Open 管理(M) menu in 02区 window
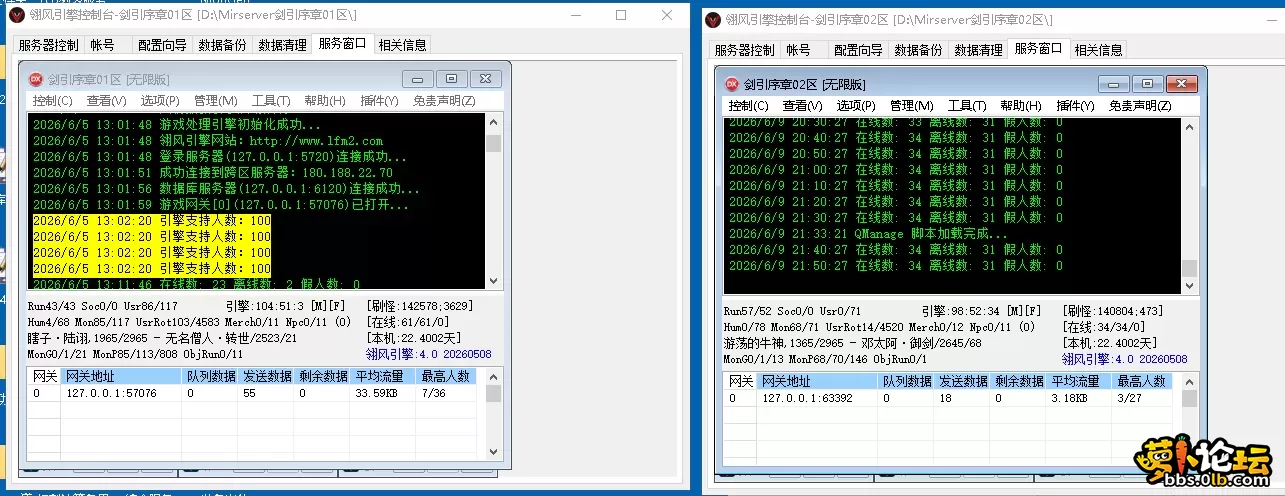This screenshot has width=1285, height=496. tap(911, 106)
